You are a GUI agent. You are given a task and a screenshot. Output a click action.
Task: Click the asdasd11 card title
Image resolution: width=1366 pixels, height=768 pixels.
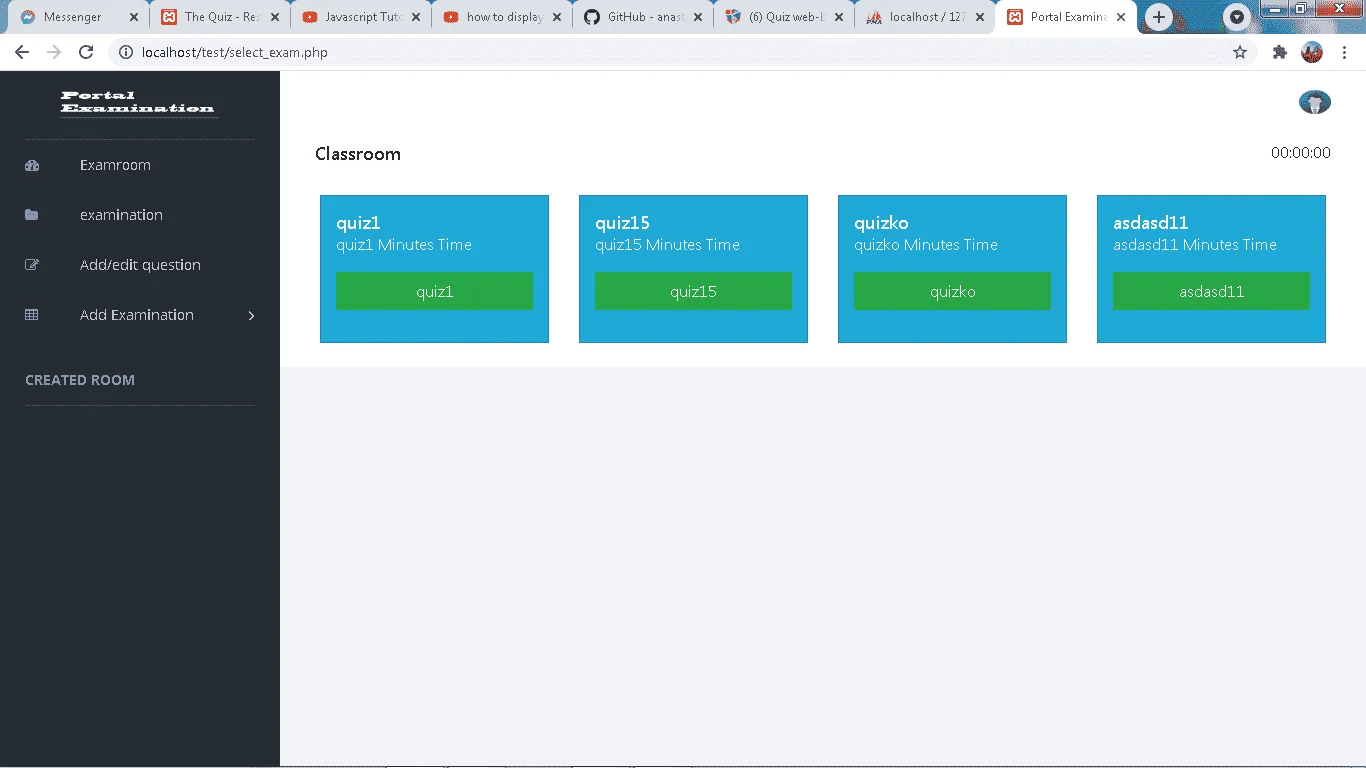click(x=1150, y=223)
